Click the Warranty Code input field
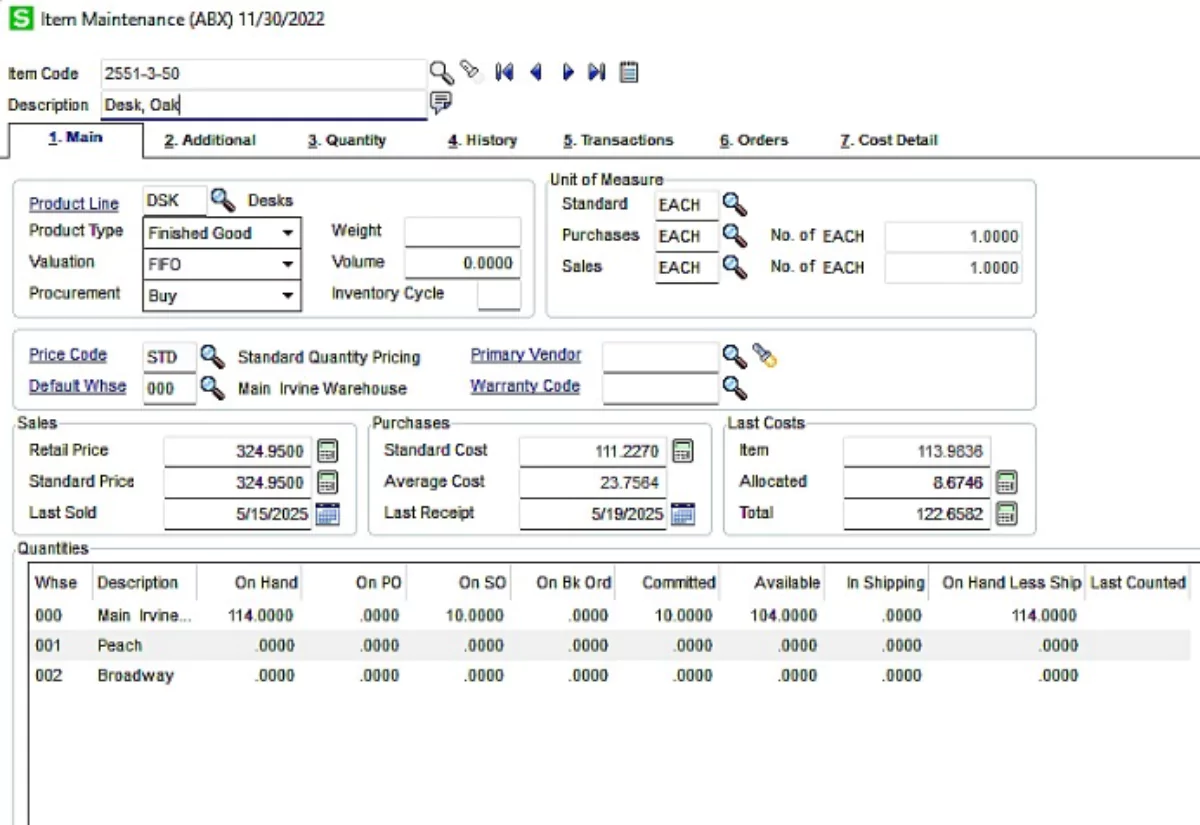Screen dimensions: 1200x825 (661, 387)
